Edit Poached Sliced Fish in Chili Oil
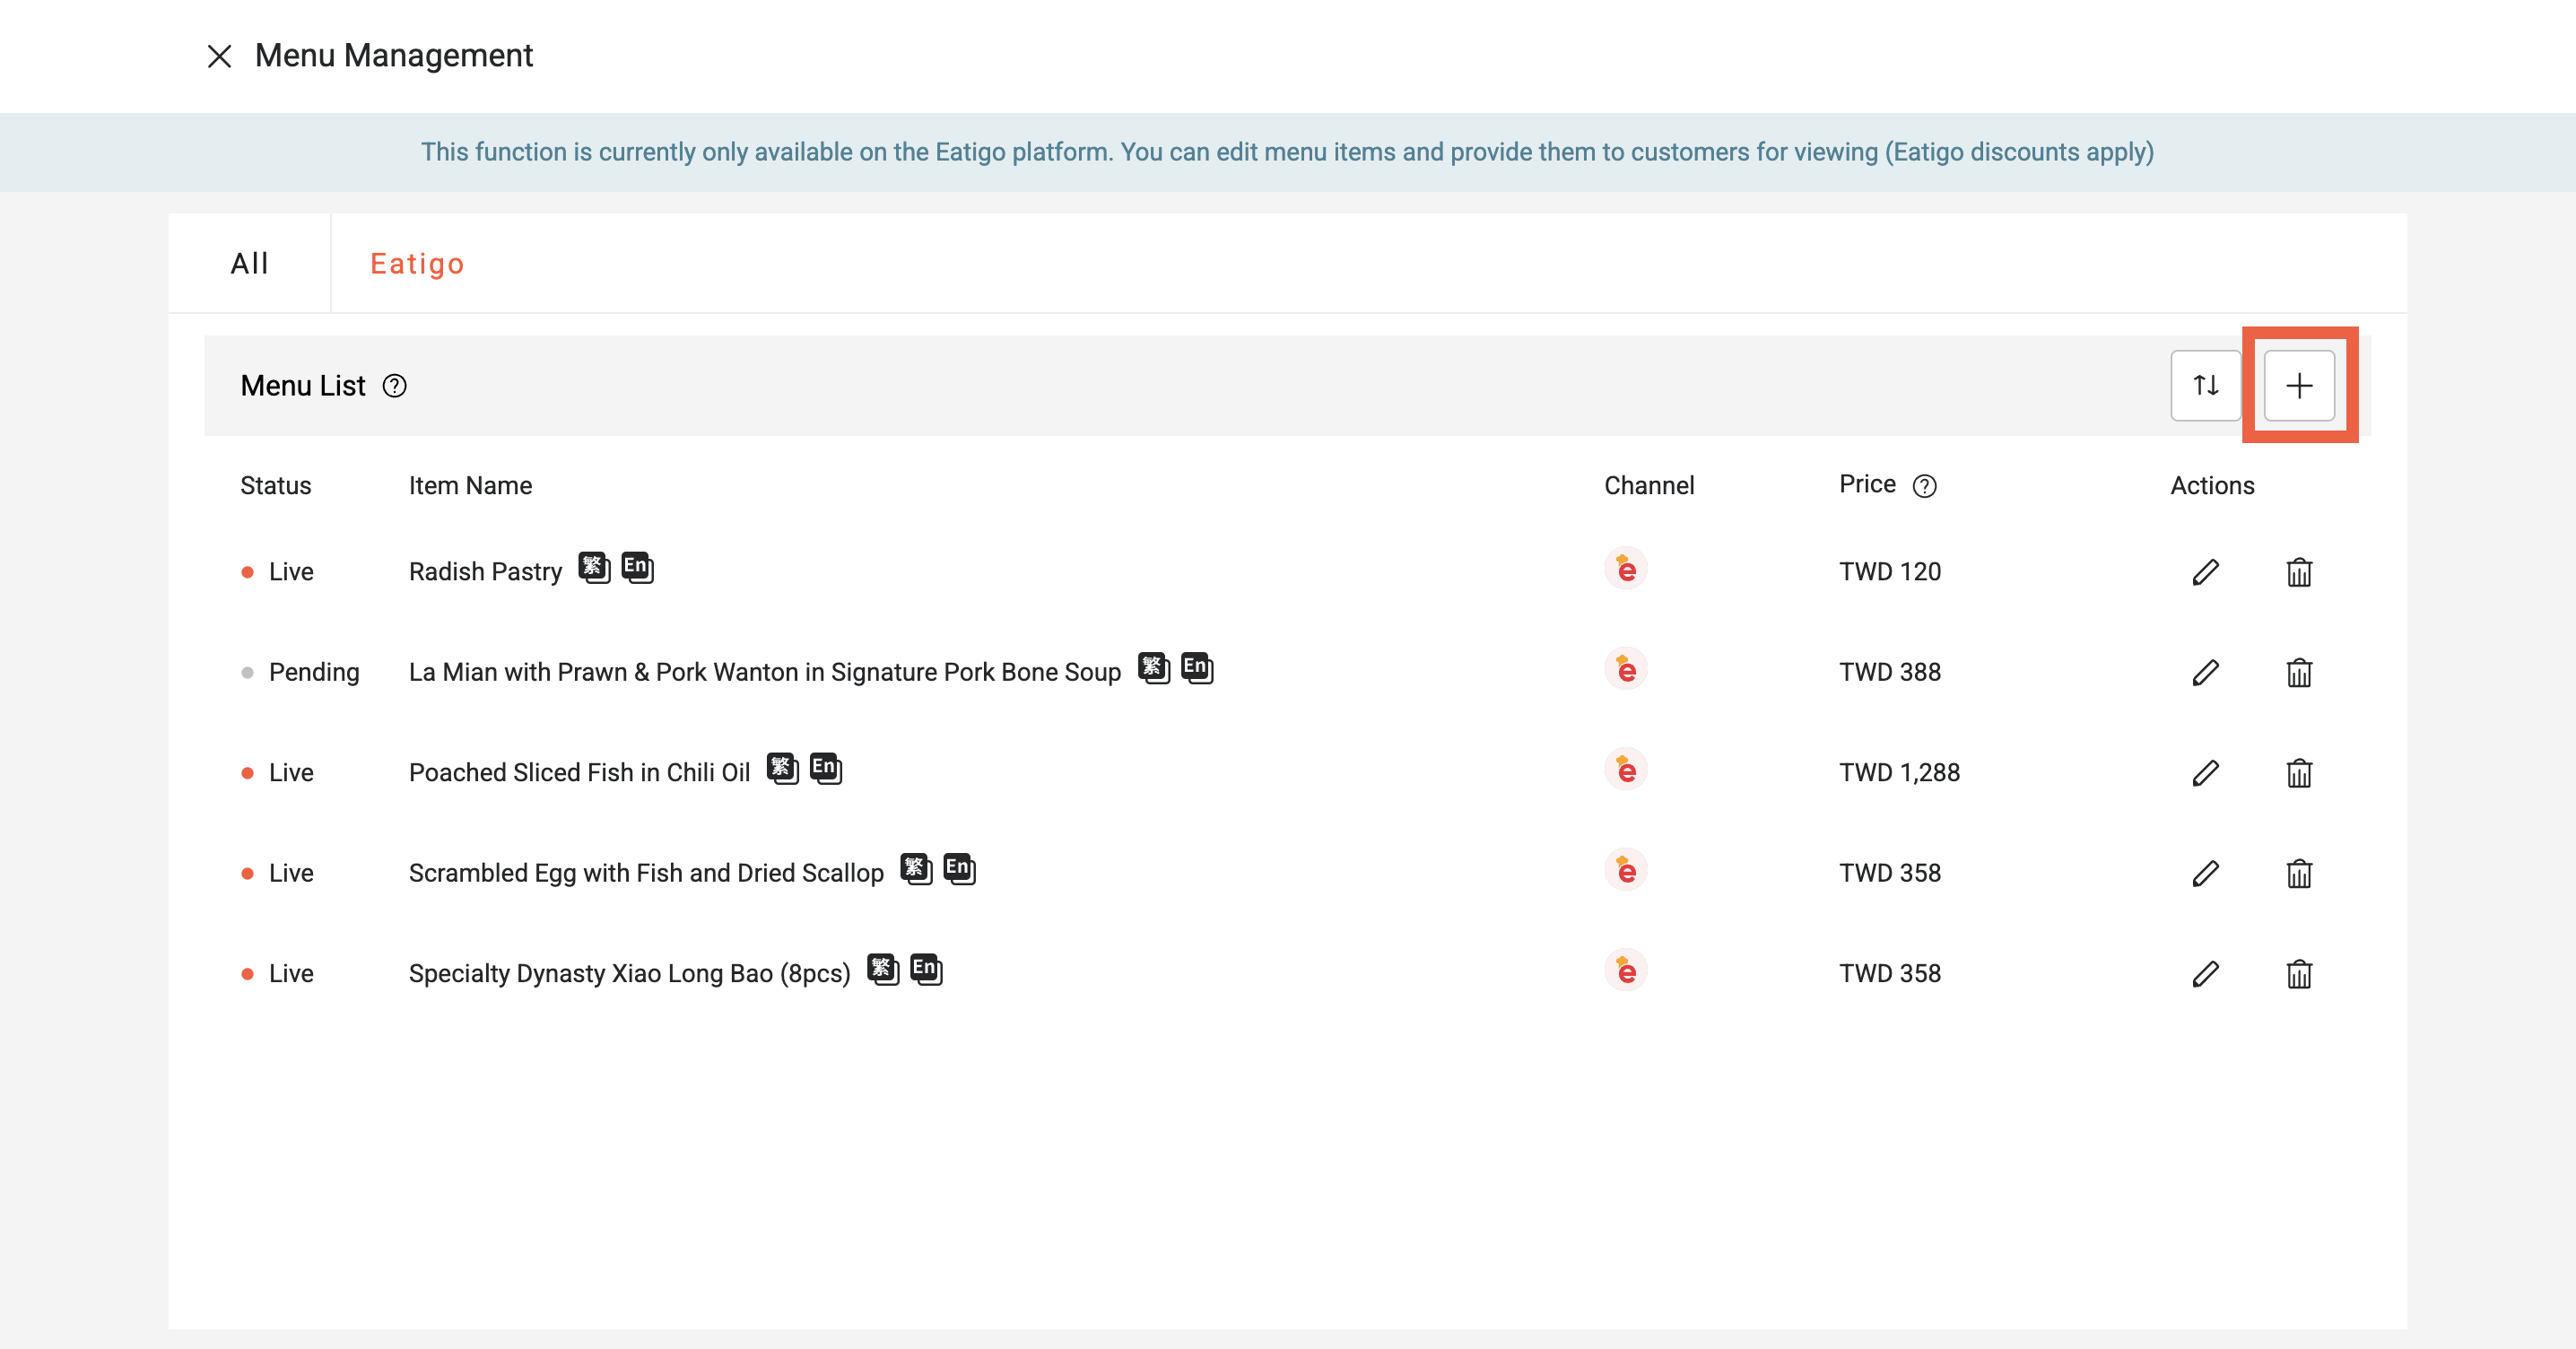This screenshot has width=2576, height=1349. click(x=2205, y=773)
